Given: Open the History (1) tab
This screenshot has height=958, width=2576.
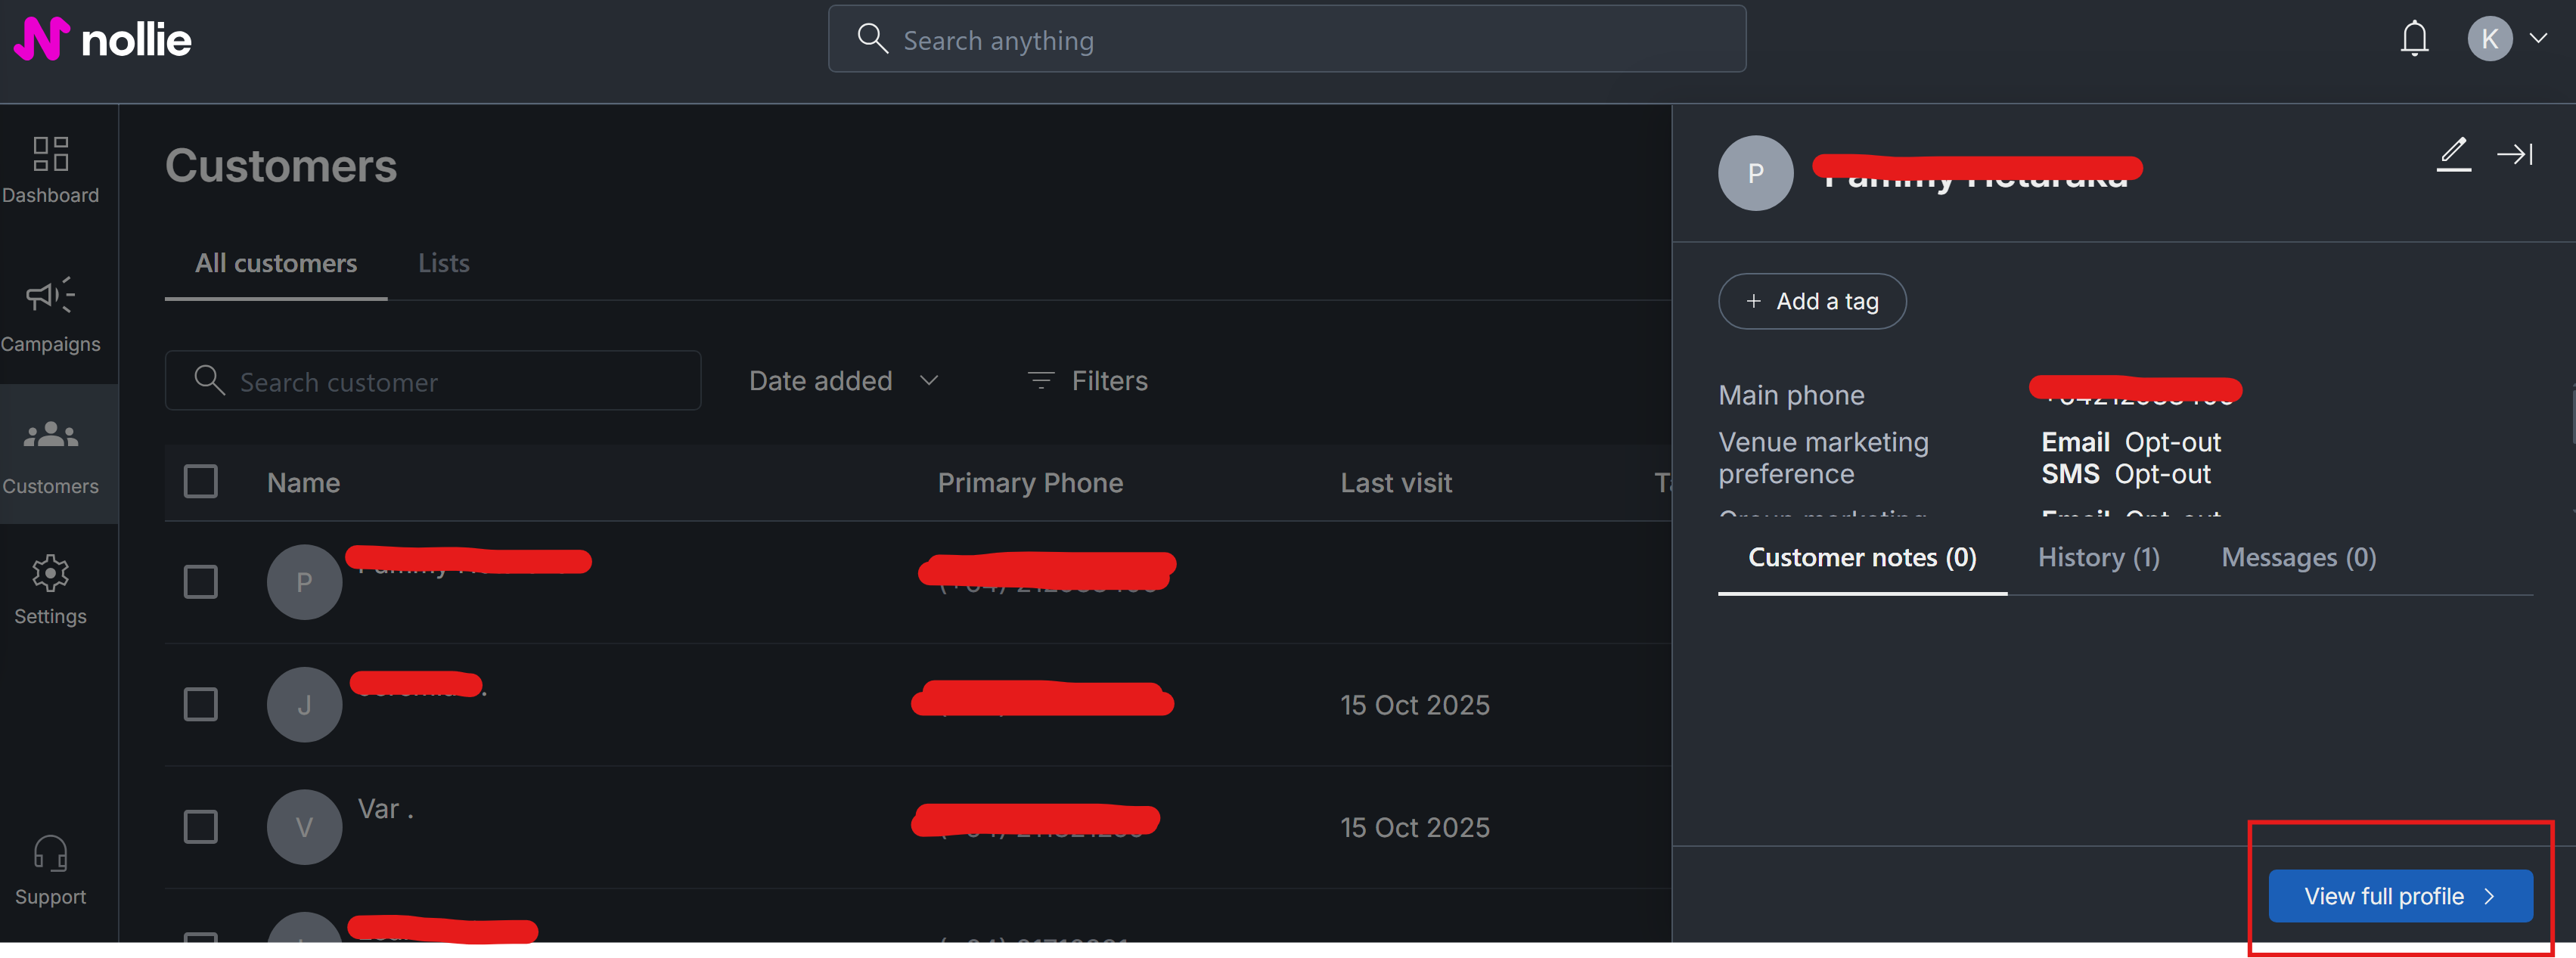Looking at the screenshot, I should tap(2098, 557).
